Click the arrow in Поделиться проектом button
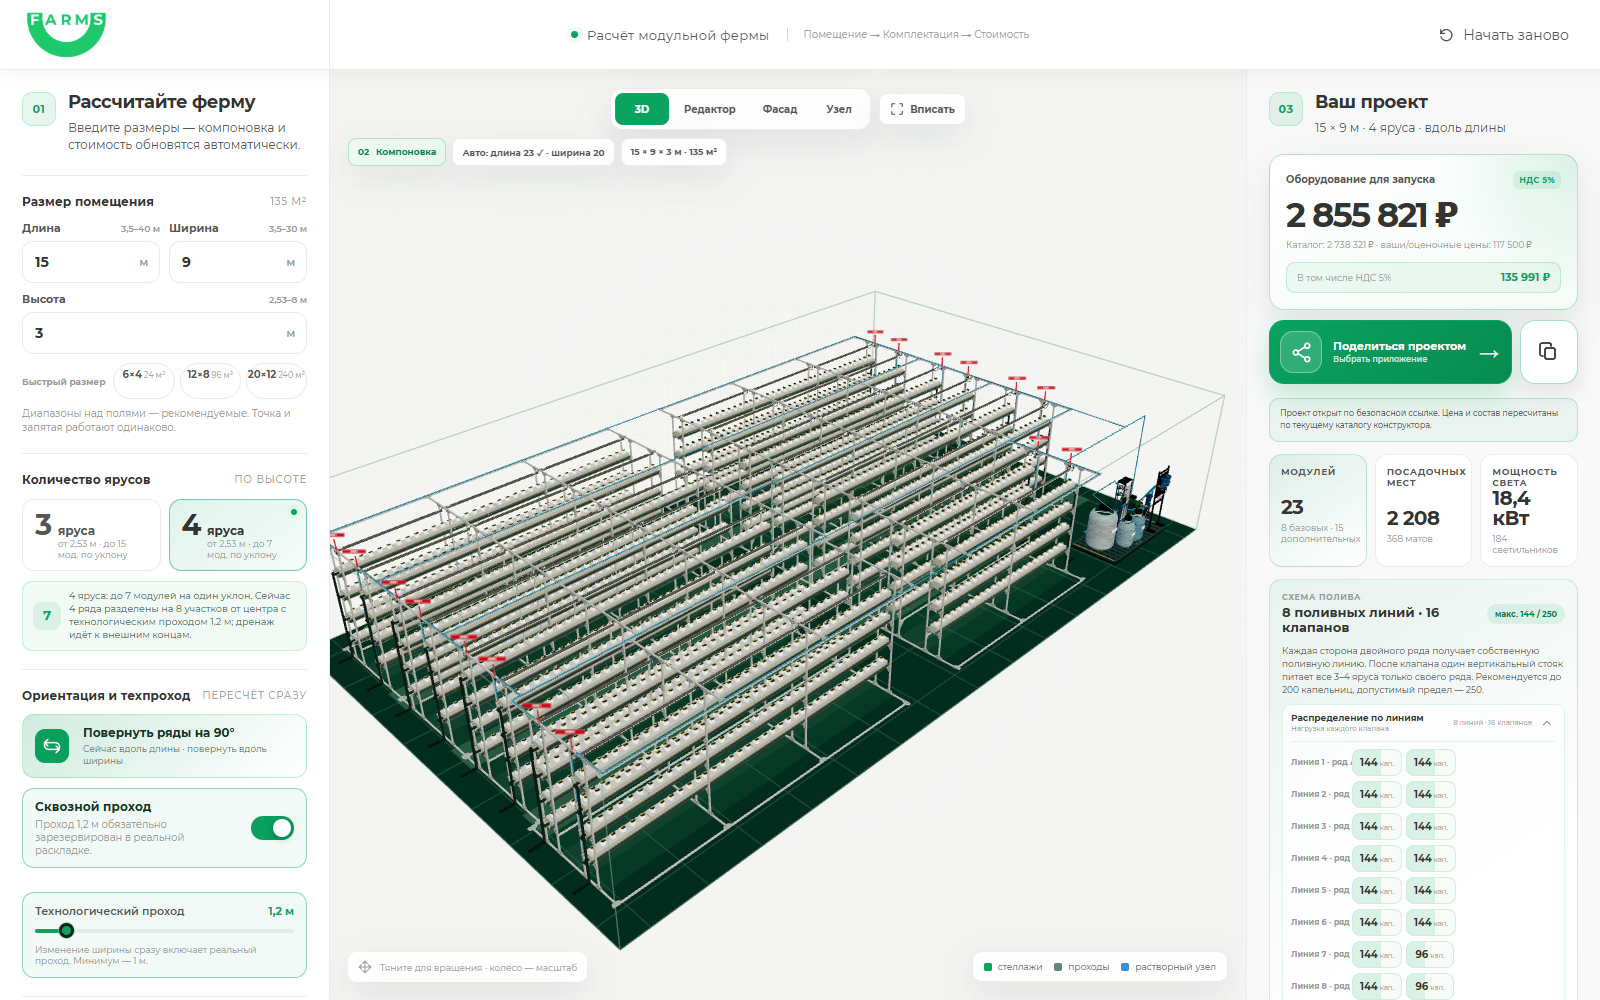This screenshot has height=1000, width=1600. 1489,353
